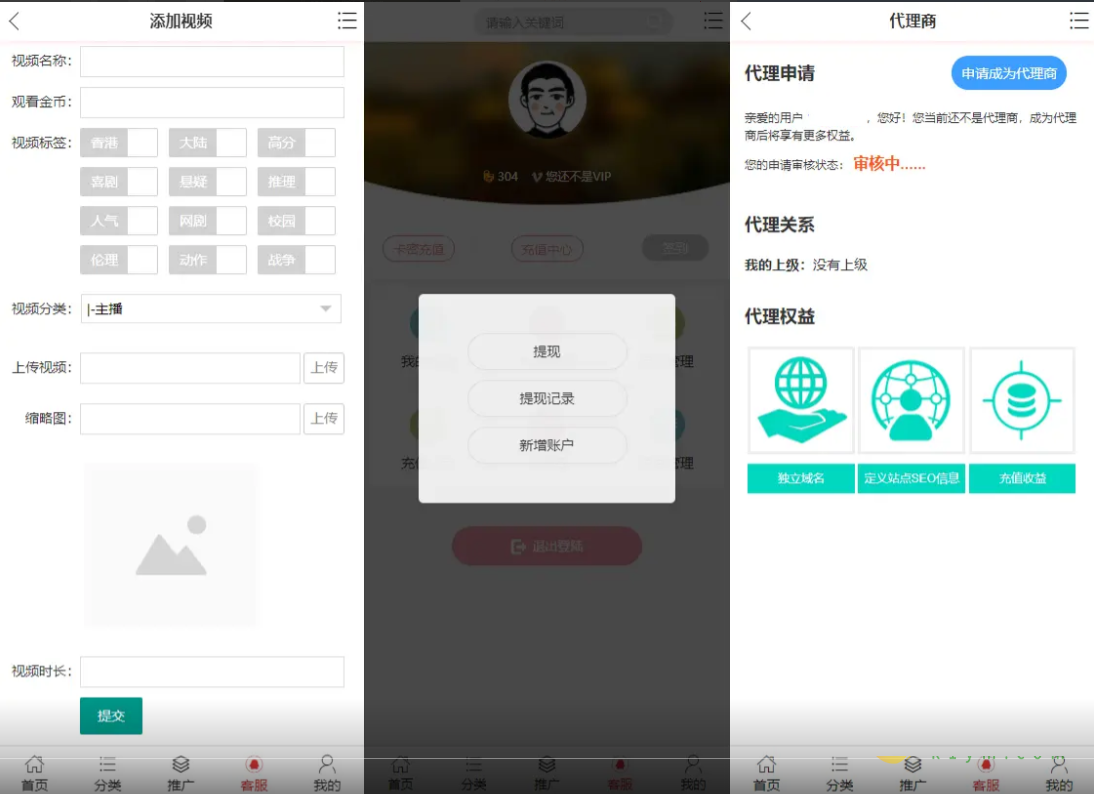
Task: Click the 独立域名 globe icon
Action: click(x=801, y=400)
